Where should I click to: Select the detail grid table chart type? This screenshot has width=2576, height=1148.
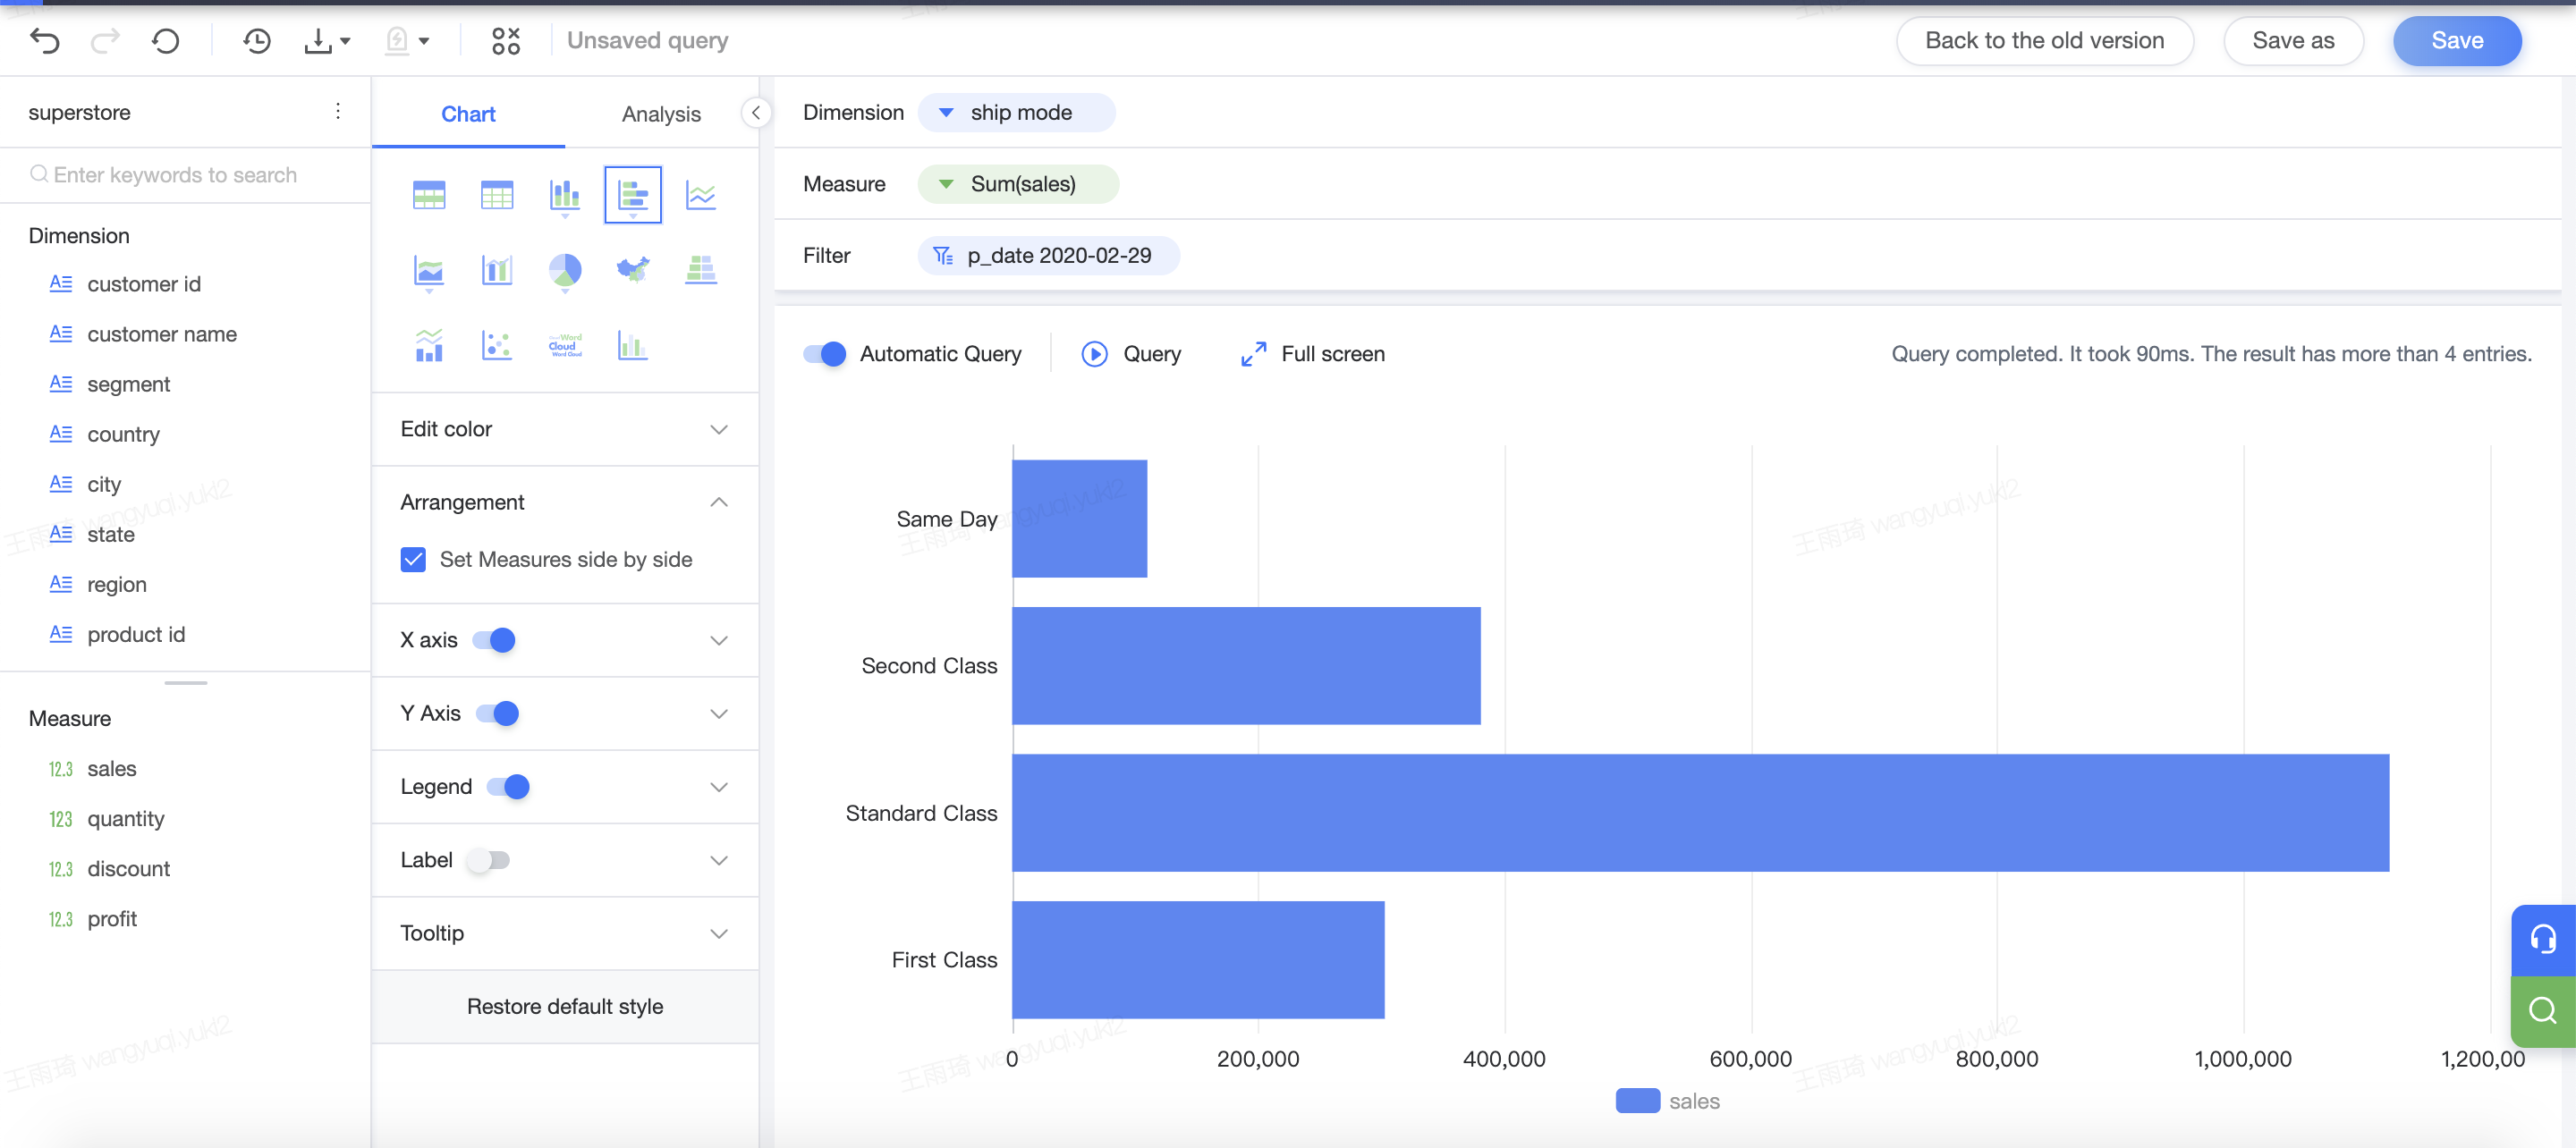click(497, 194)
